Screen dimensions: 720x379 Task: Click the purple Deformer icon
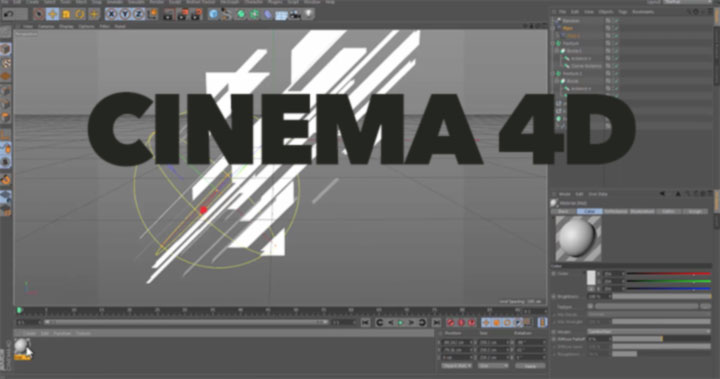pos(268,14)
